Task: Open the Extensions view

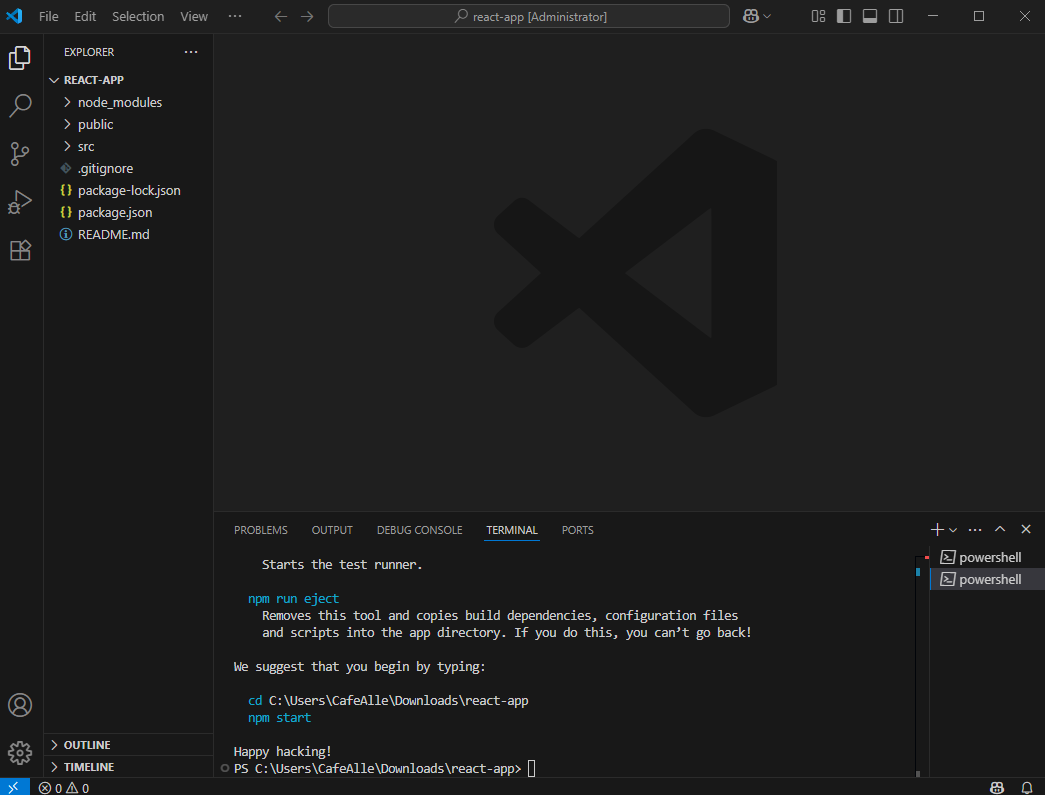Action: (x=20, y=251)
